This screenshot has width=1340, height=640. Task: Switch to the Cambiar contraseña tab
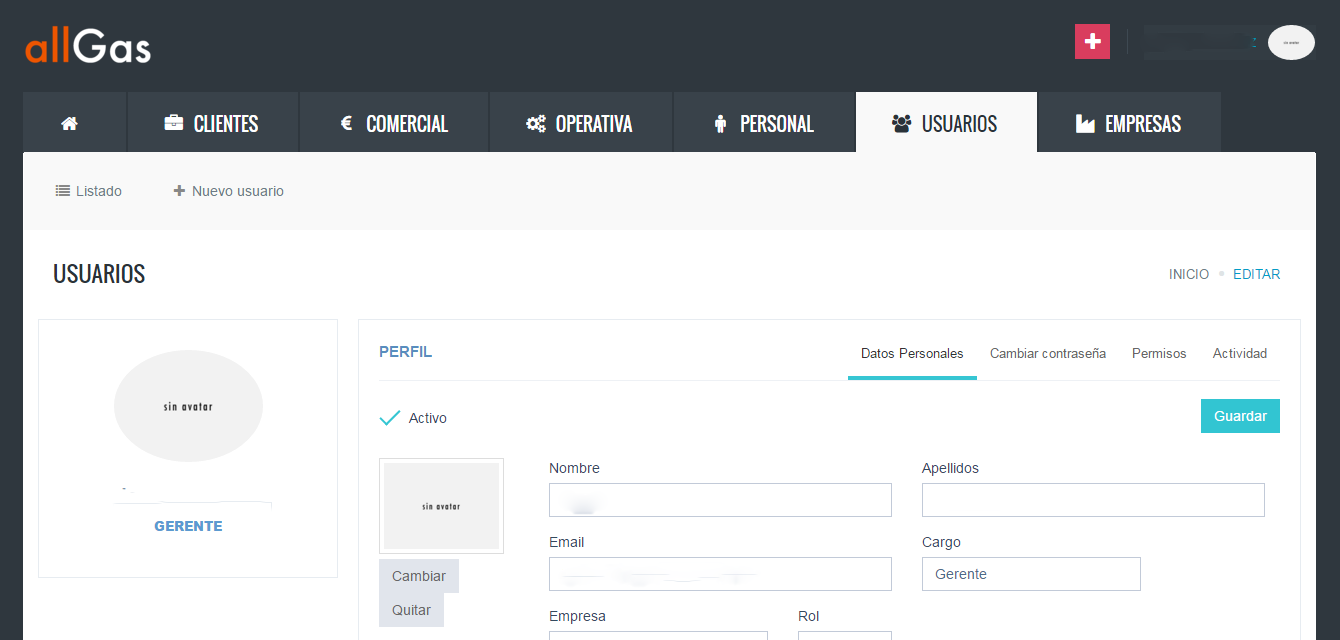coord(1047,353)
